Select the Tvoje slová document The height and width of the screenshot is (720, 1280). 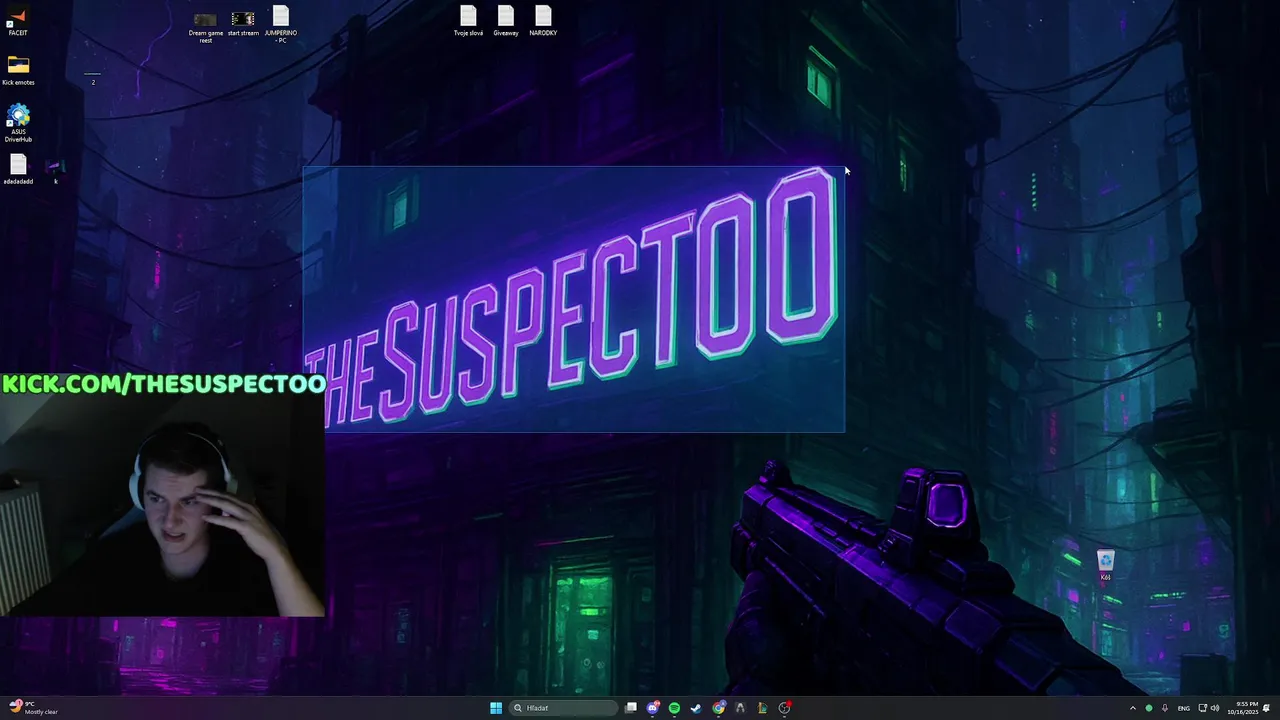[x=468, y=21]
